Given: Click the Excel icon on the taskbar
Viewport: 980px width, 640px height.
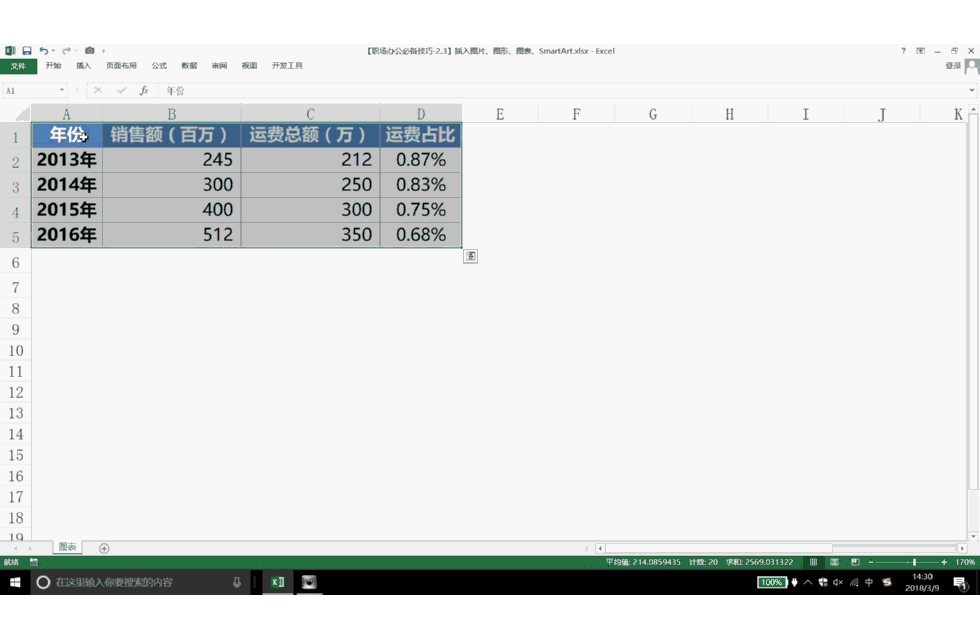Looking at the screenshot, I should pyautogui.click(x=278, y=582).
